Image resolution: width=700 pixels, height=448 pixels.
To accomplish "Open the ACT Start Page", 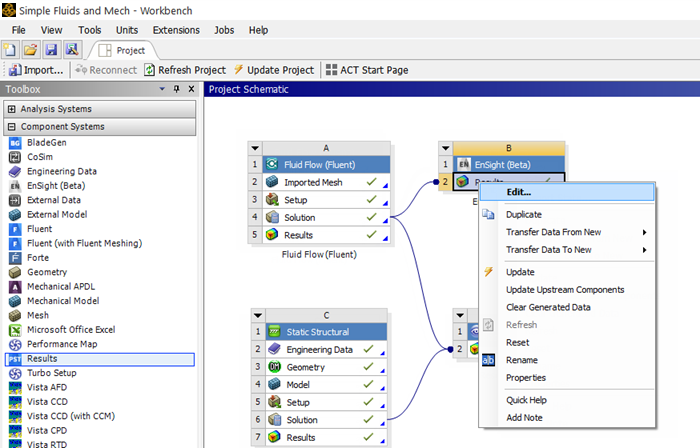I will 367,70.
